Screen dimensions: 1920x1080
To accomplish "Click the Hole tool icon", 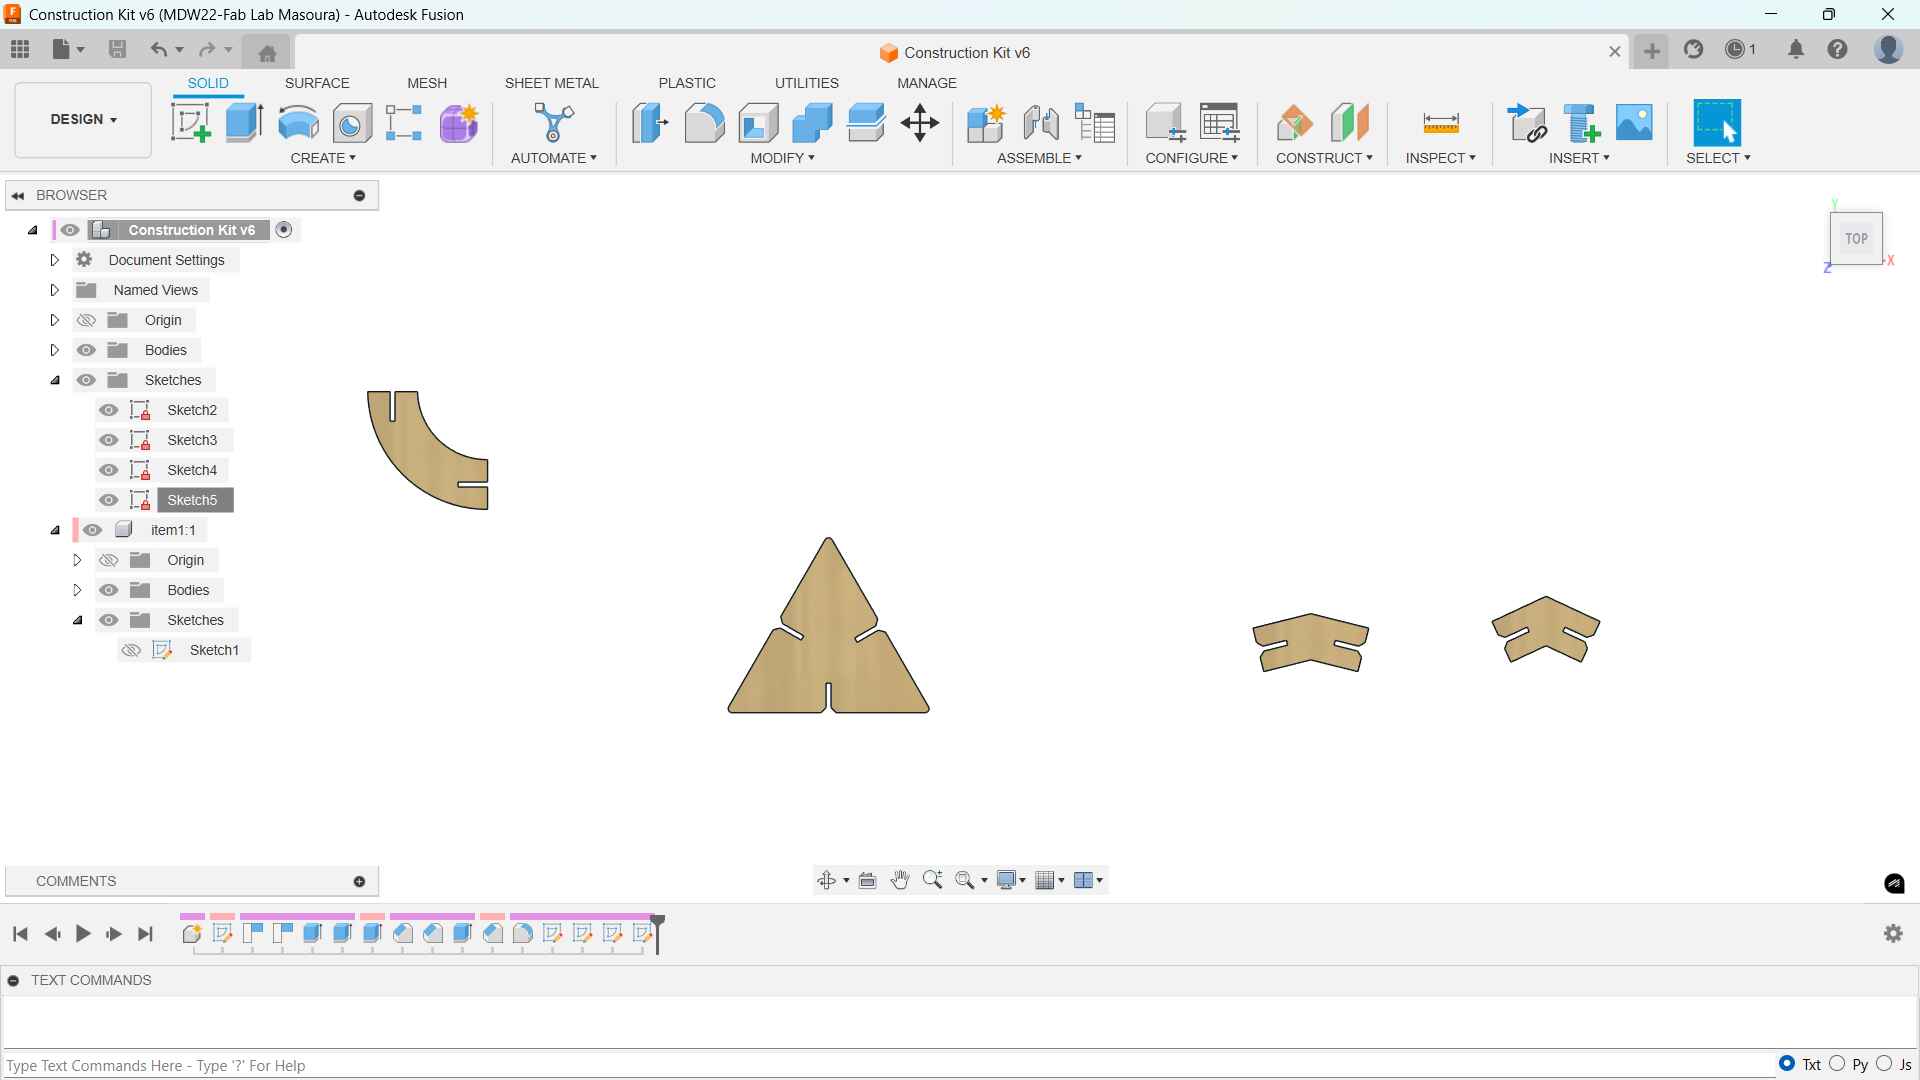I will (x=352, y=123).
